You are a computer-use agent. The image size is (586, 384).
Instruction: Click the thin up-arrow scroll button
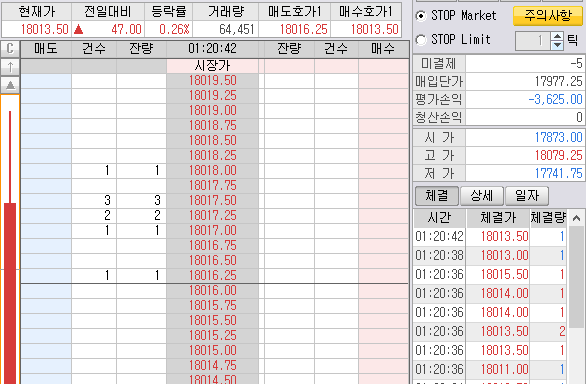[10, 67]
